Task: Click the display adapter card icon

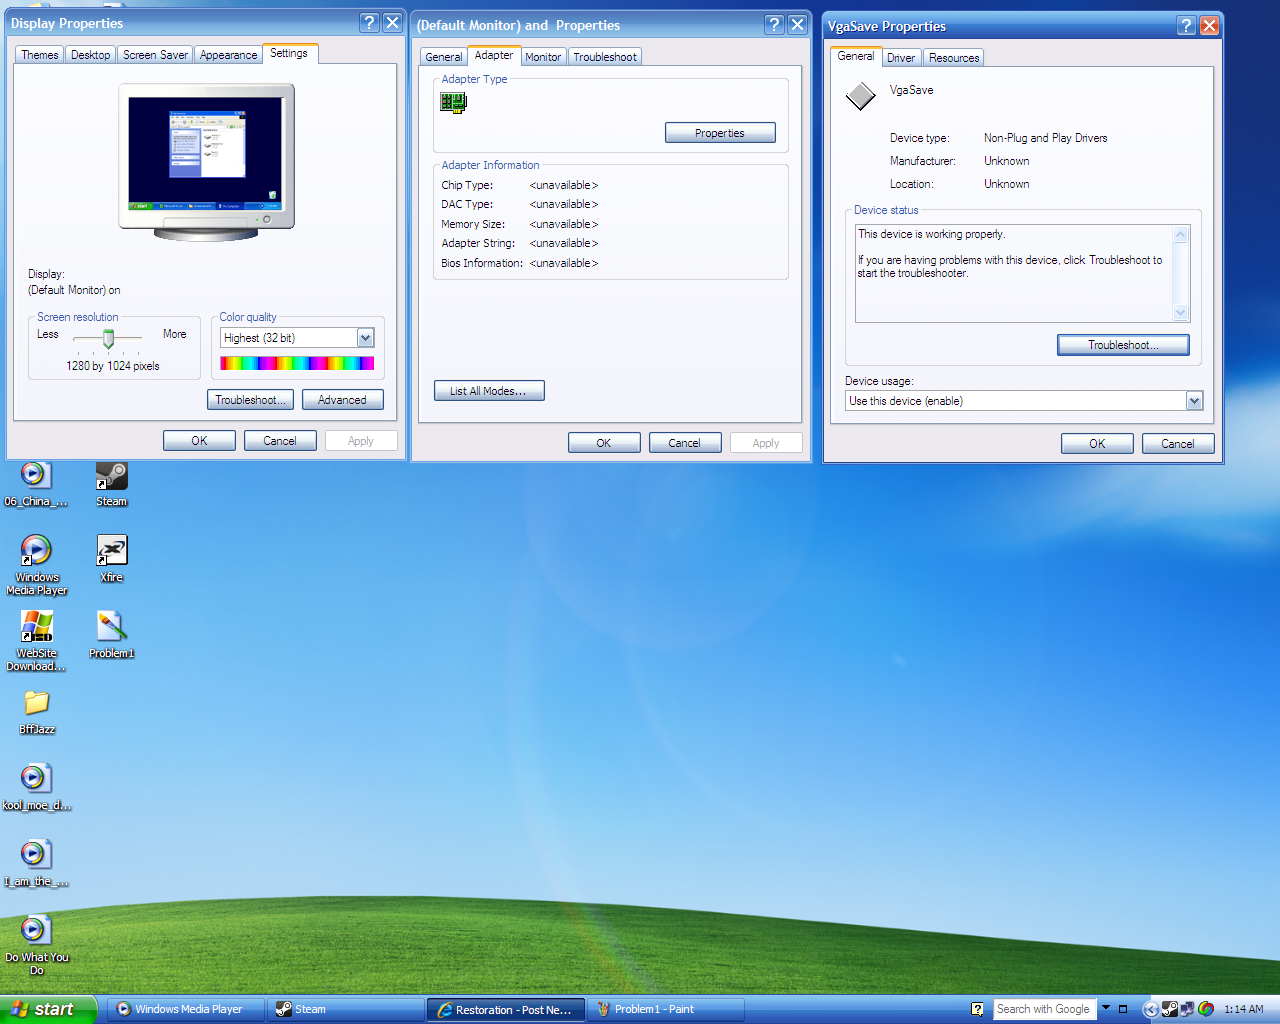Action: [x=453, y=102]
